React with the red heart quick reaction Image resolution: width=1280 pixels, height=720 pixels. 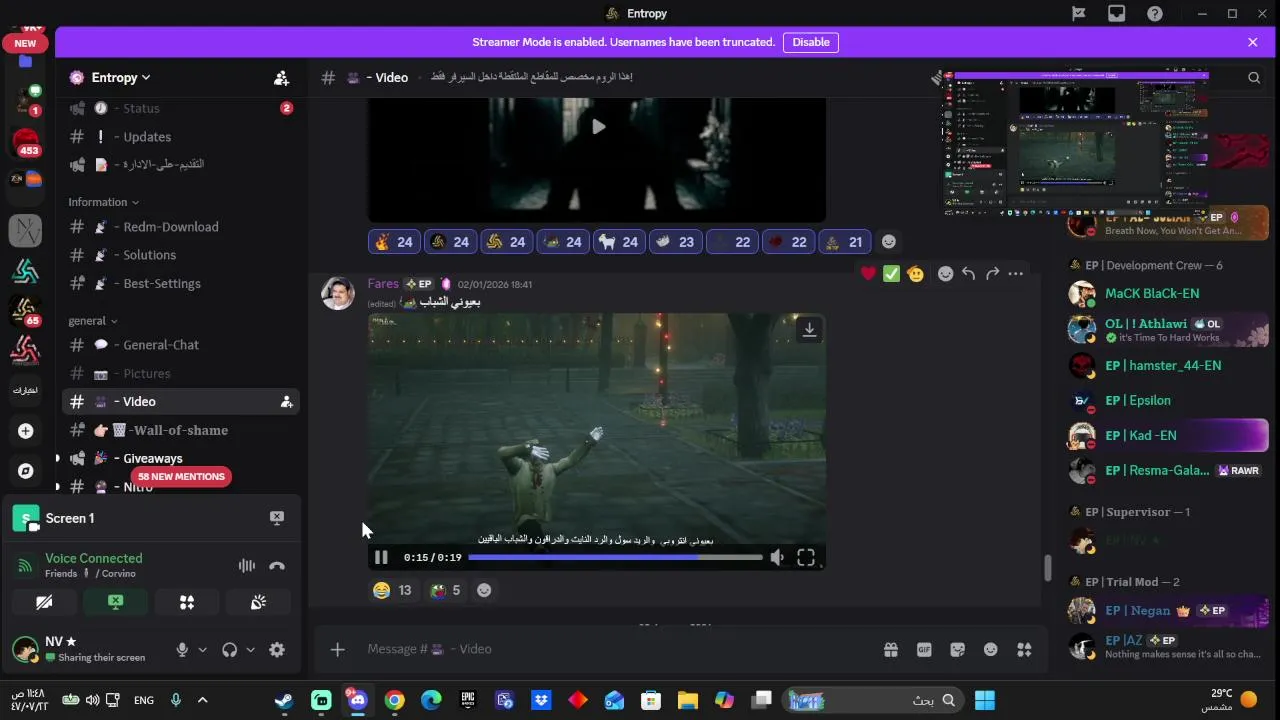pos(868,274)
